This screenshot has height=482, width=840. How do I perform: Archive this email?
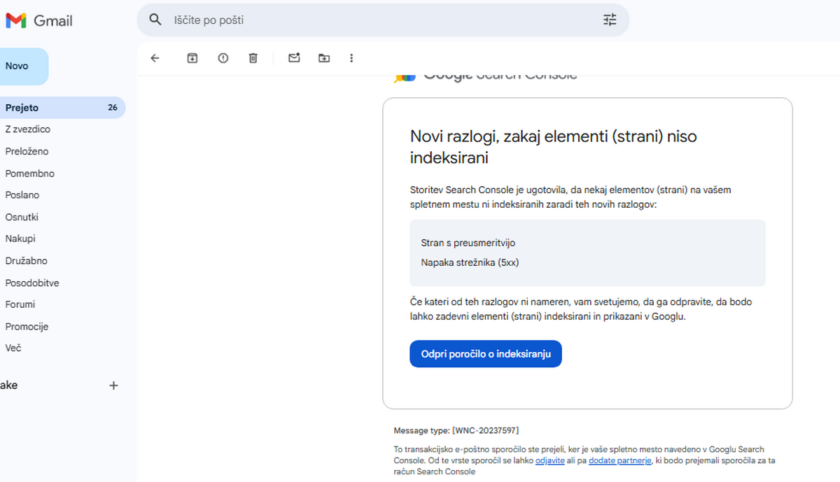pos(192,58)
